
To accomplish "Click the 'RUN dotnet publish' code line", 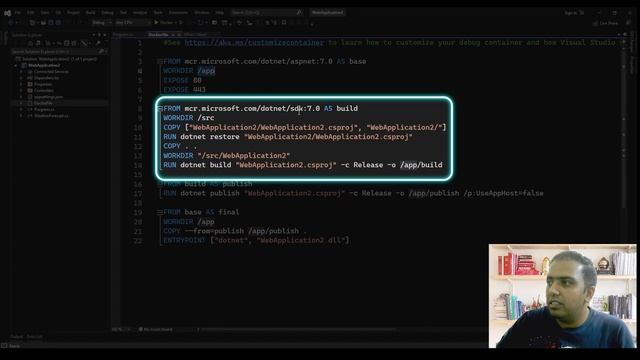I will 353,193.
